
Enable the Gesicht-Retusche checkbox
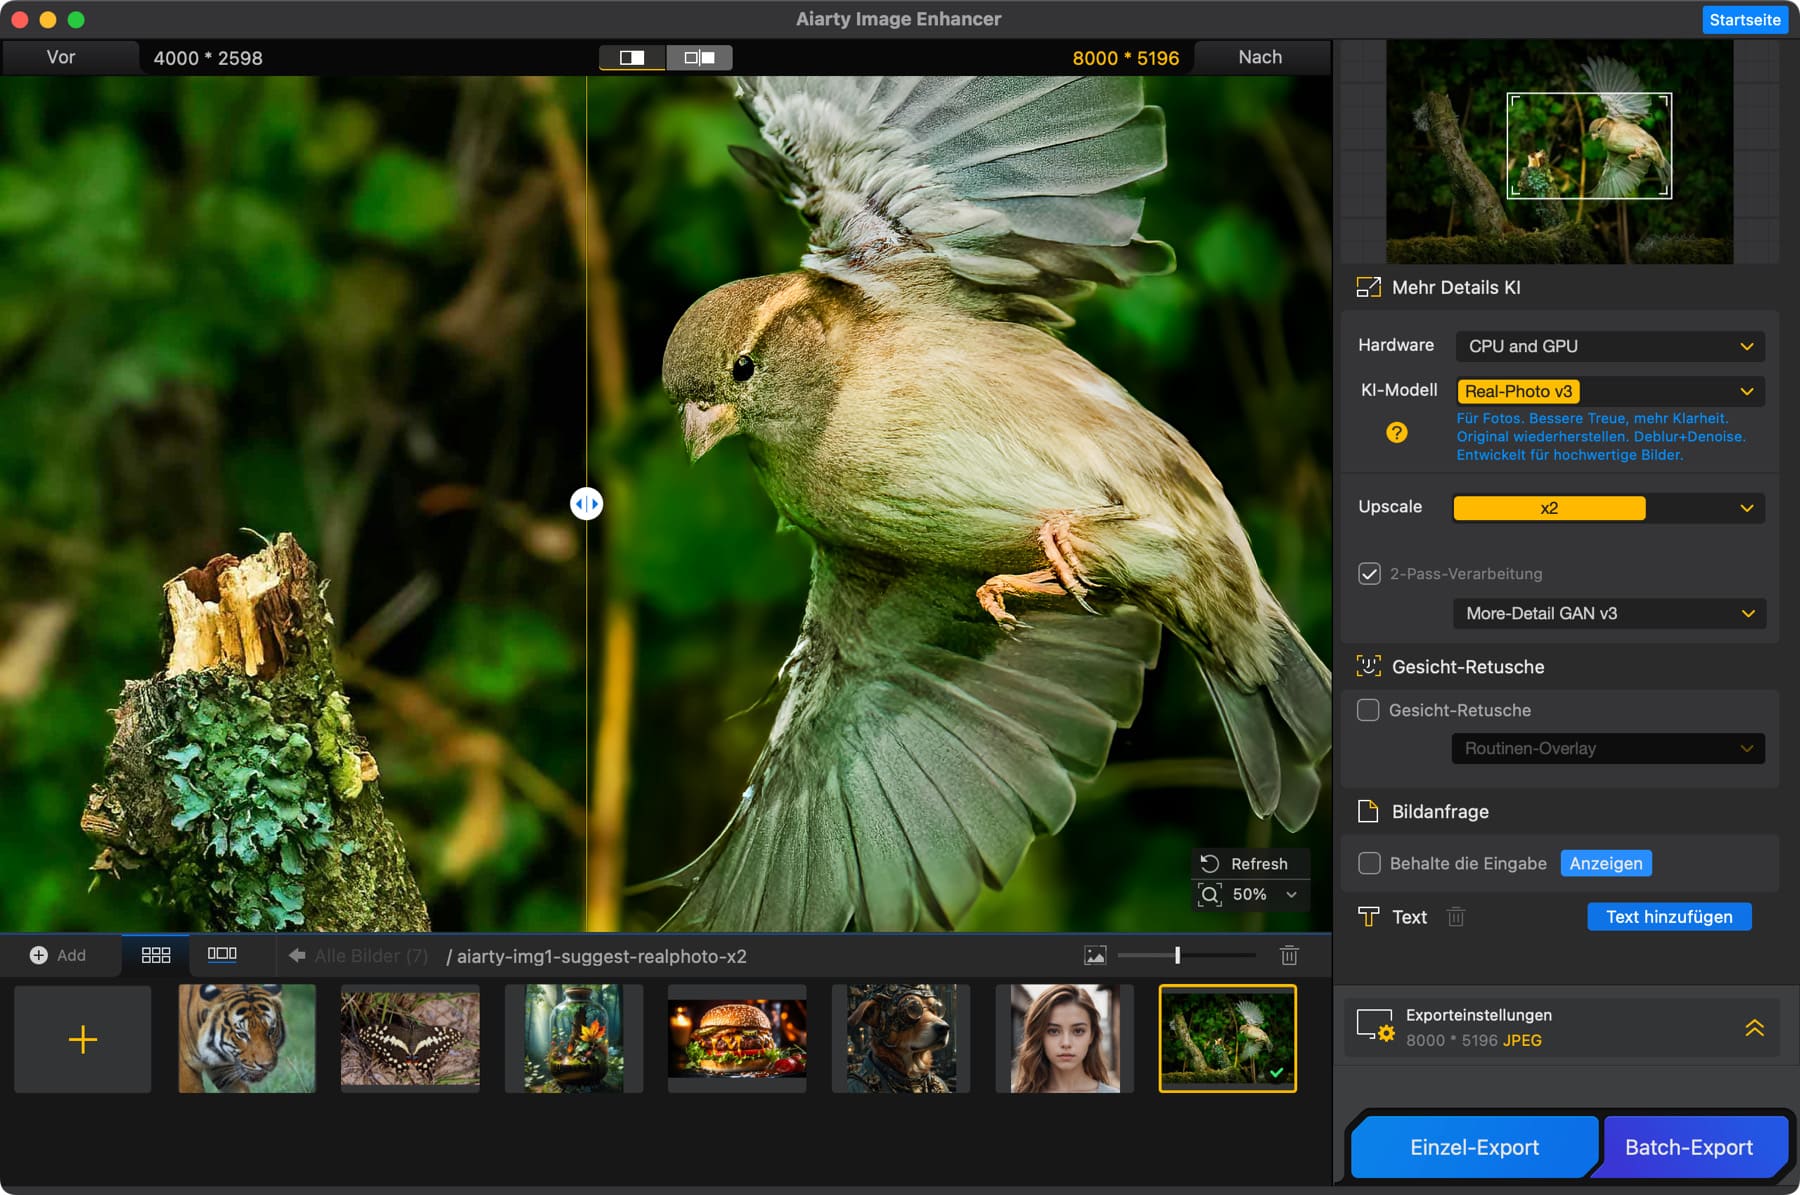click(x=1368, y=710)
